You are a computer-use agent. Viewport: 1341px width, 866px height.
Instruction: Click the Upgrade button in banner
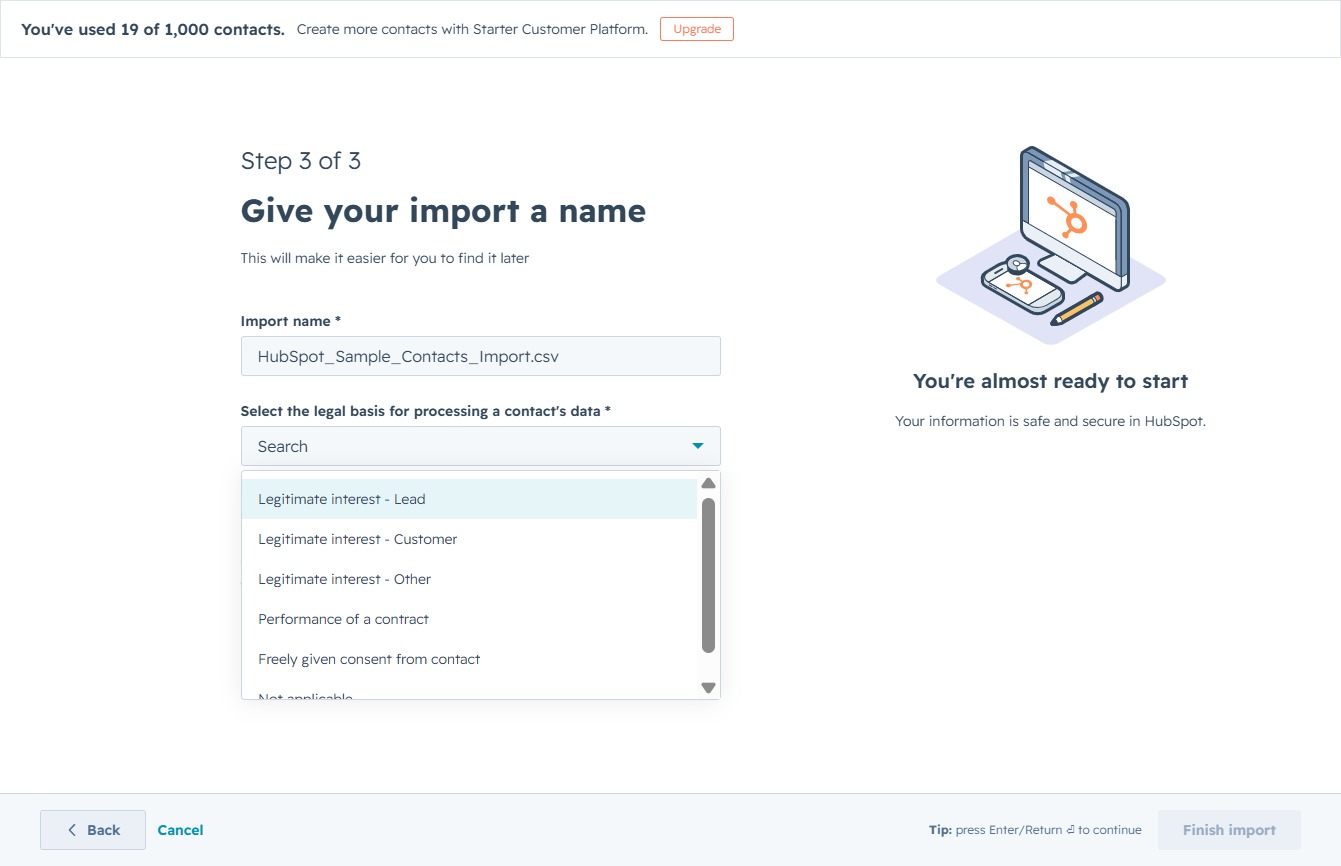pos(697,29)
